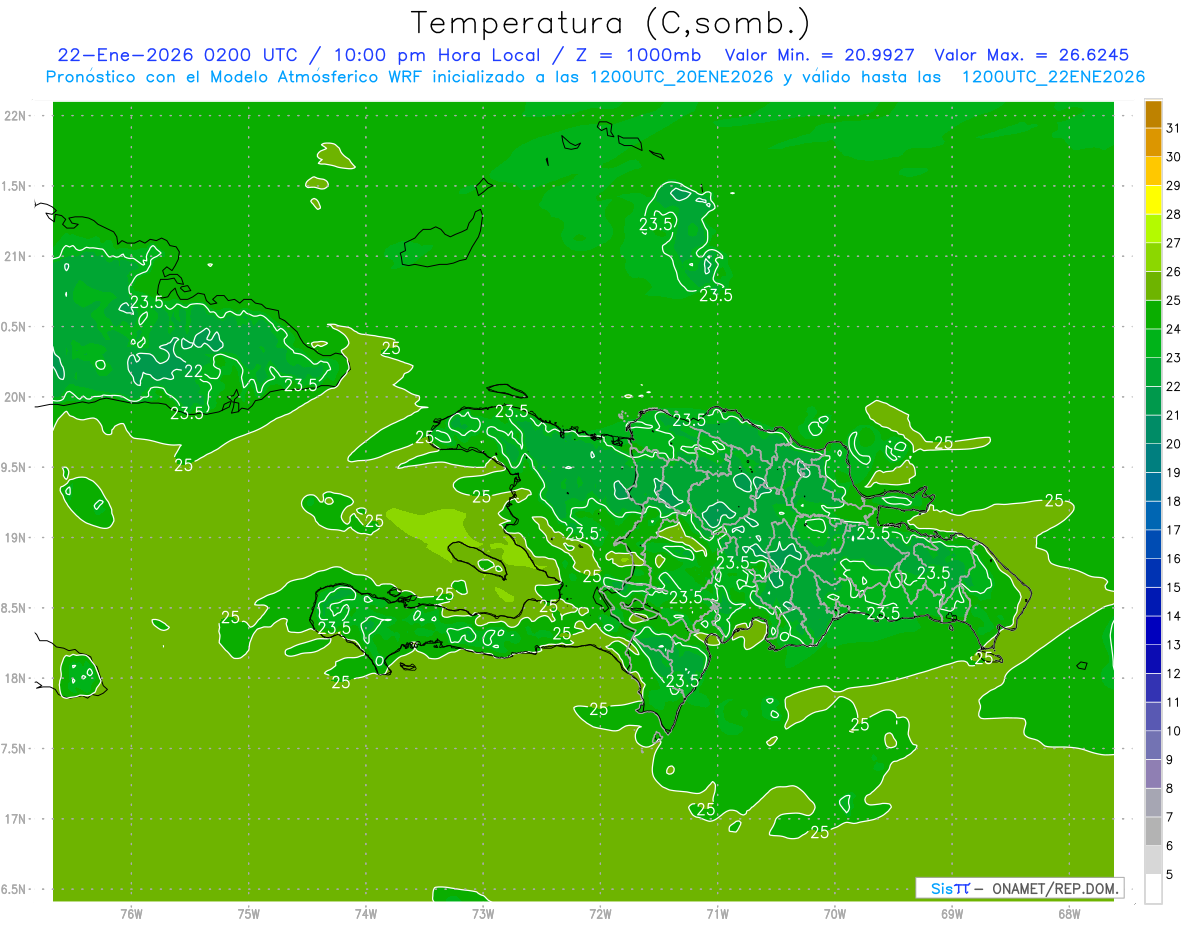The image size is (1200, 927).
Task: Click the legend swatch between 5 and 6
Action: pyautogui.click(x=1153, y=860)
